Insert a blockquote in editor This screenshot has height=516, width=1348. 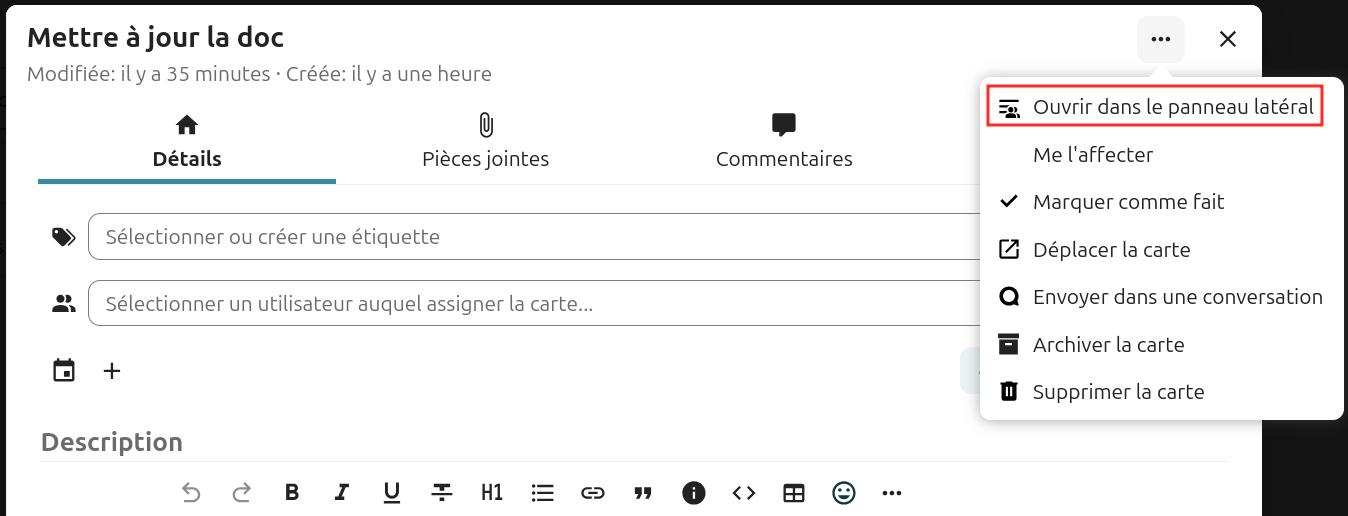tap(643, 492)
